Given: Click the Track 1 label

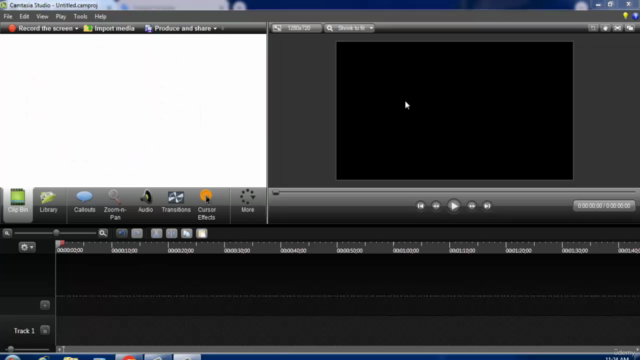Looking at the screenshot, I should [24, 331].
